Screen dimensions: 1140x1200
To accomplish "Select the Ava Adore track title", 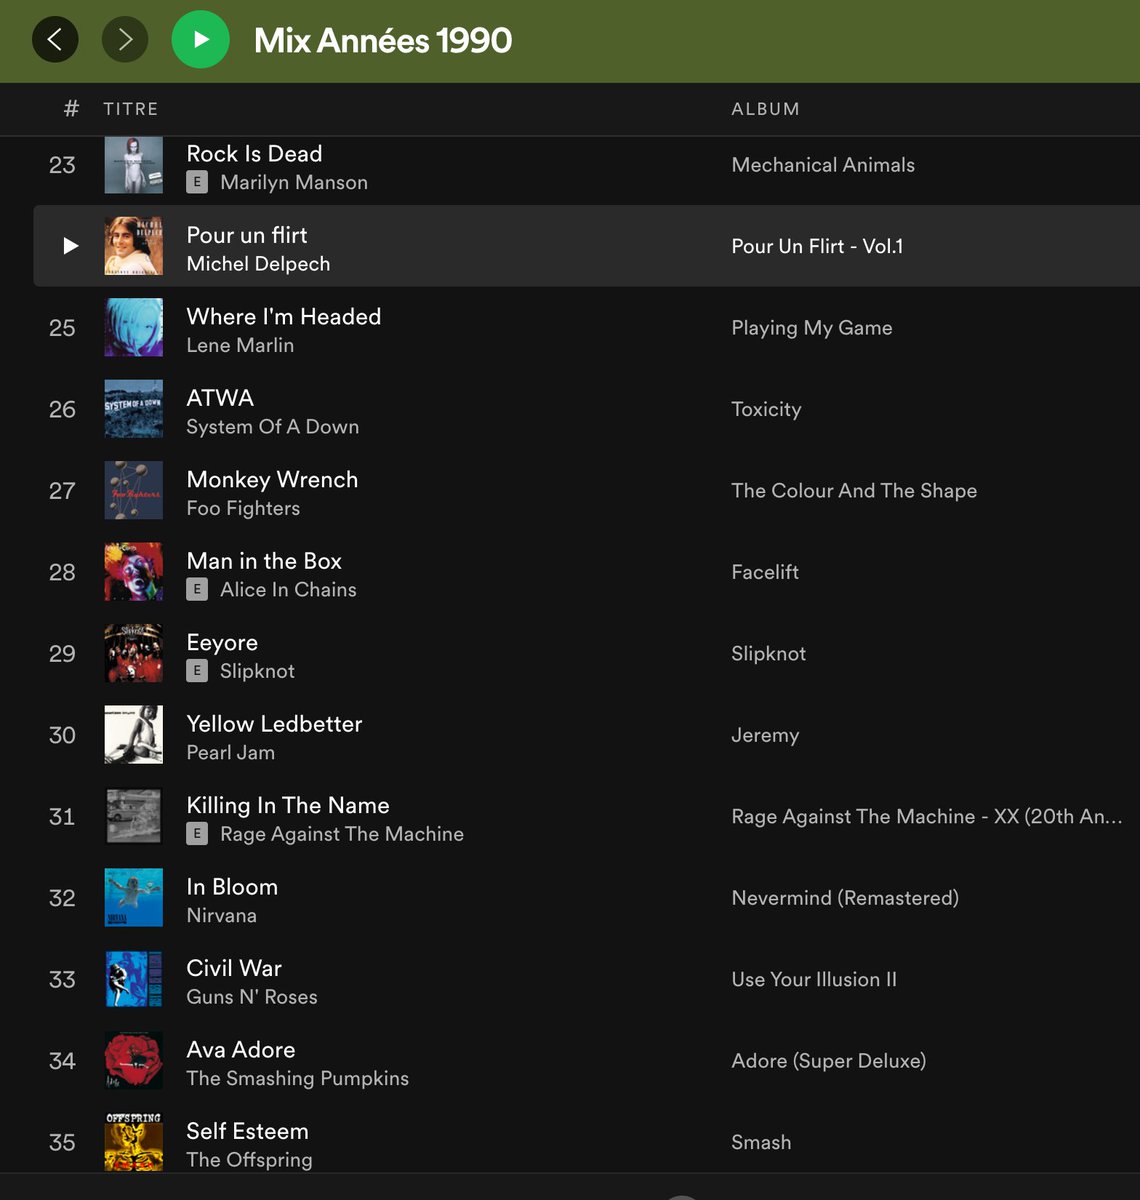I will pos(241,1050).
